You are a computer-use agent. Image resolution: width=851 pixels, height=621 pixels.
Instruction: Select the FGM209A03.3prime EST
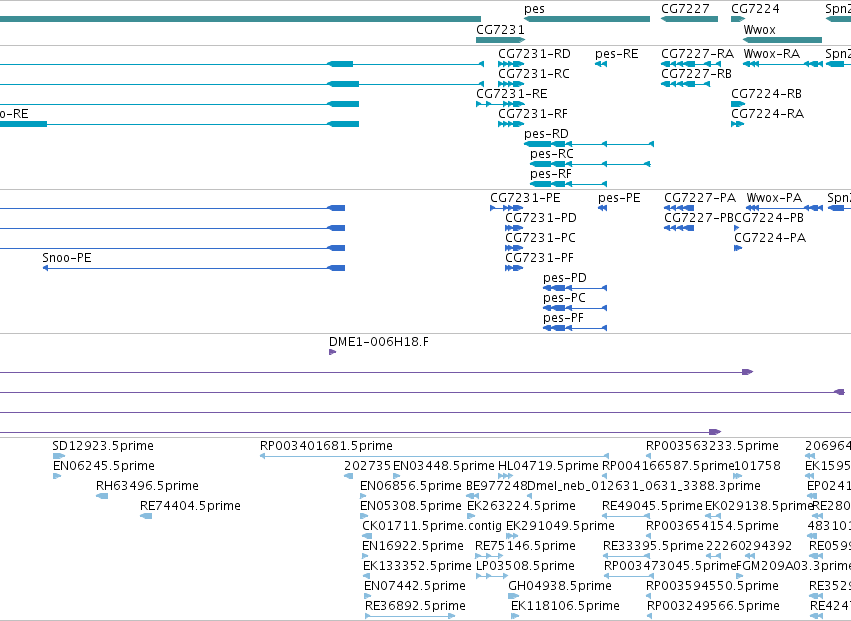(x=739, y=576)
